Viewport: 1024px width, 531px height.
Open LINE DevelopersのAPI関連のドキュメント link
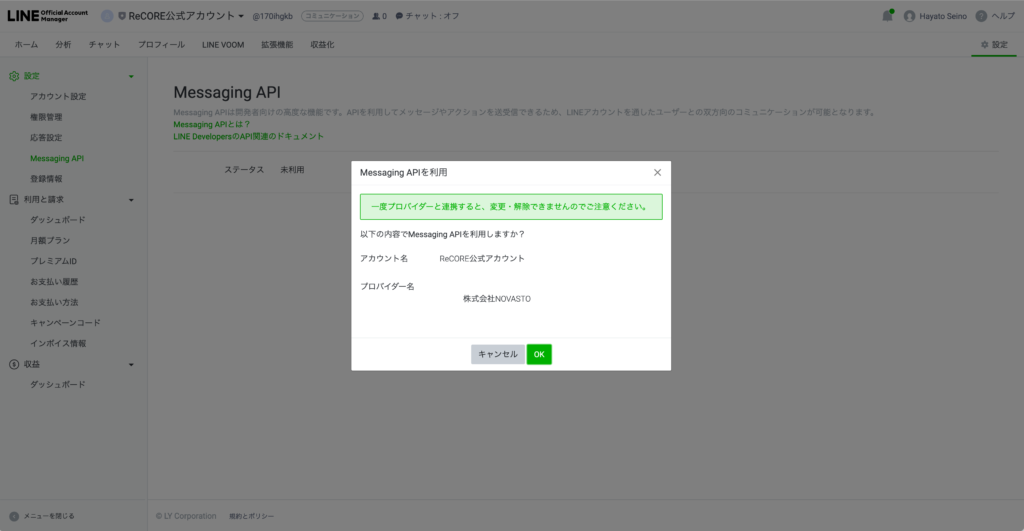248,137
